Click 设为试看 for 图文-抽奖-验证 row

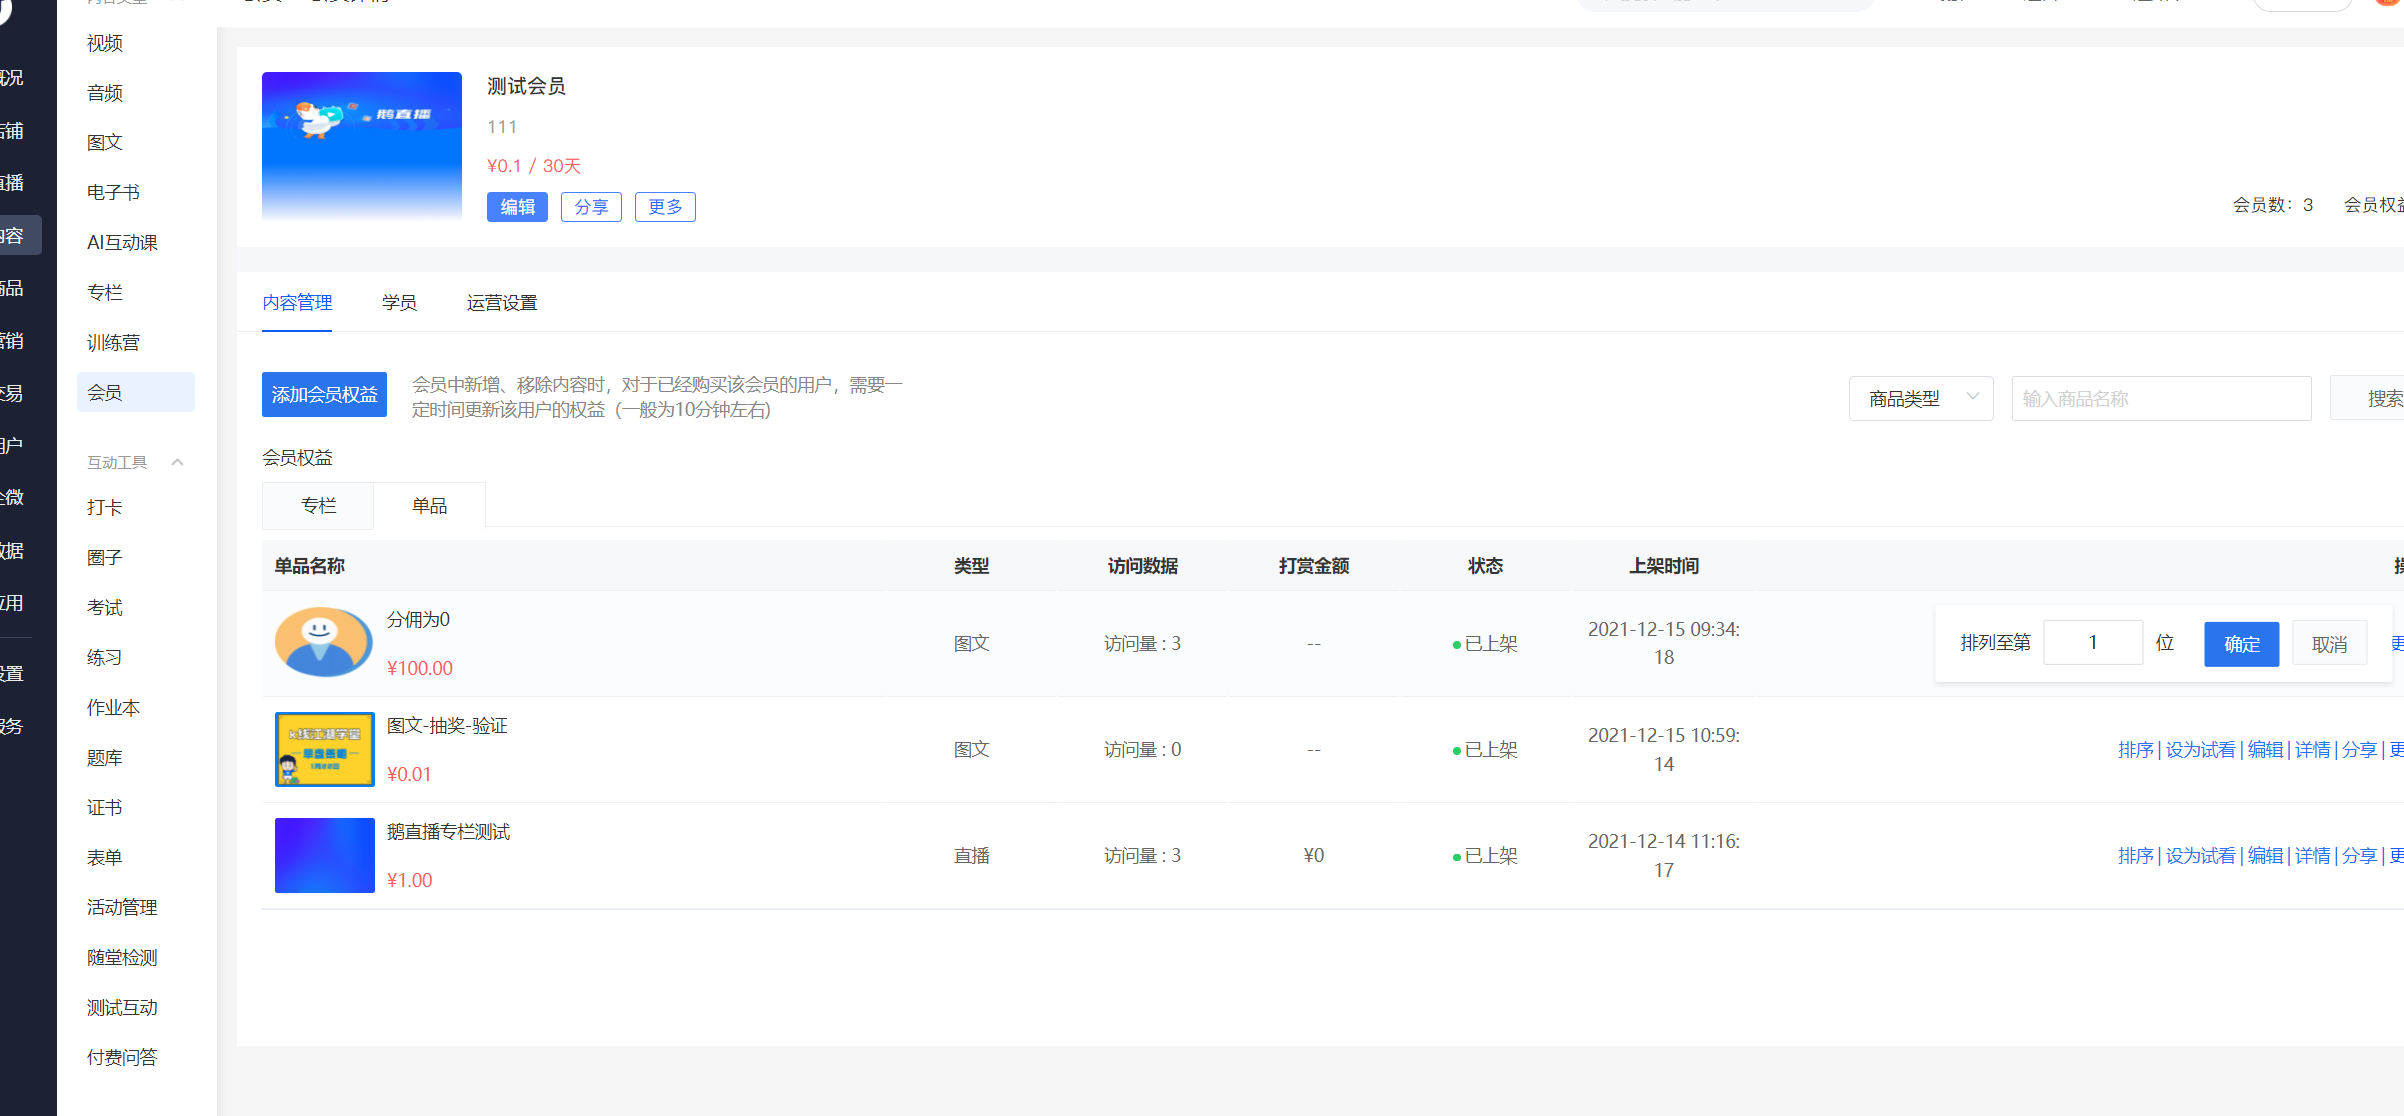click(x=2200, y=749)
